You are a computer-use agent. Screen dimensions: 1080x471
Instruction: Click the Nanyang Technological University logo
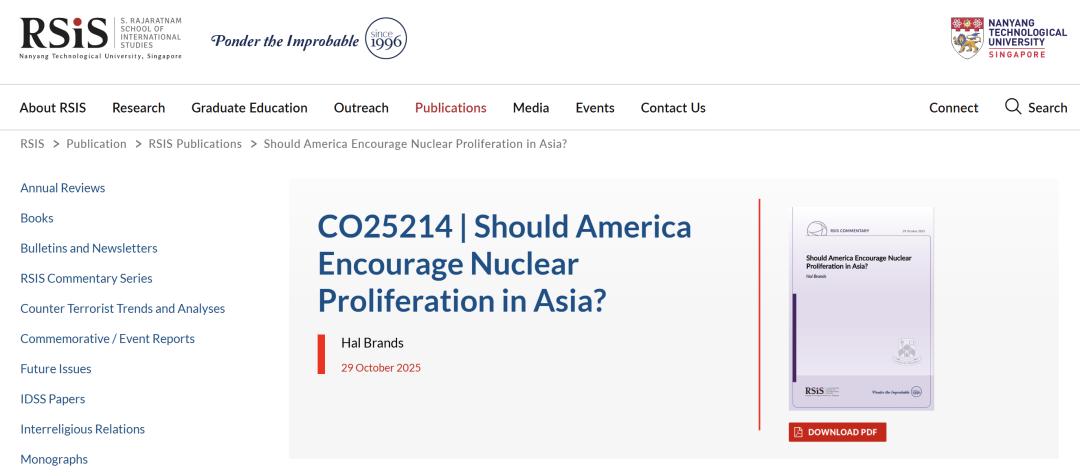[x=1008, y=38]
